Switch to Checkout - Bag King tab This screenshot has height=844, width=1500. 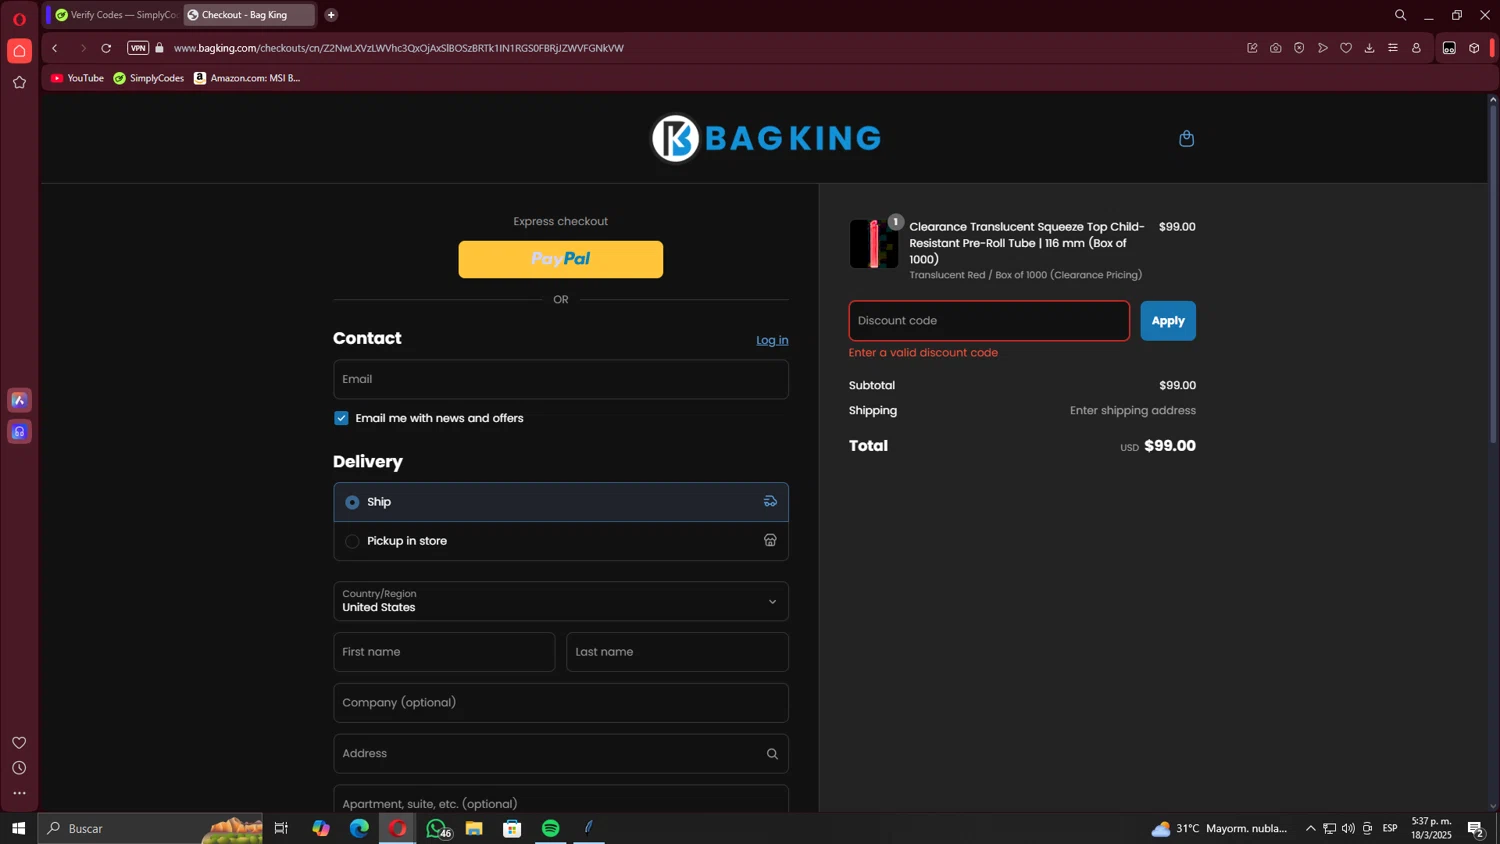pos(249,15)
